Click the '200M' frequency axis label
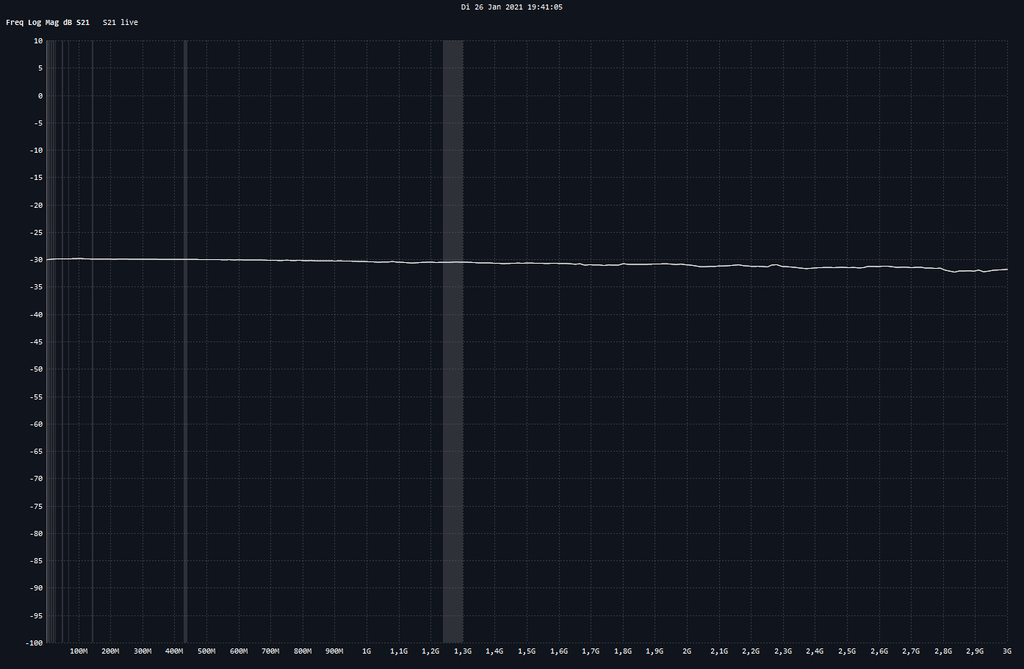Screen dimensions: 1024x669 110,651
